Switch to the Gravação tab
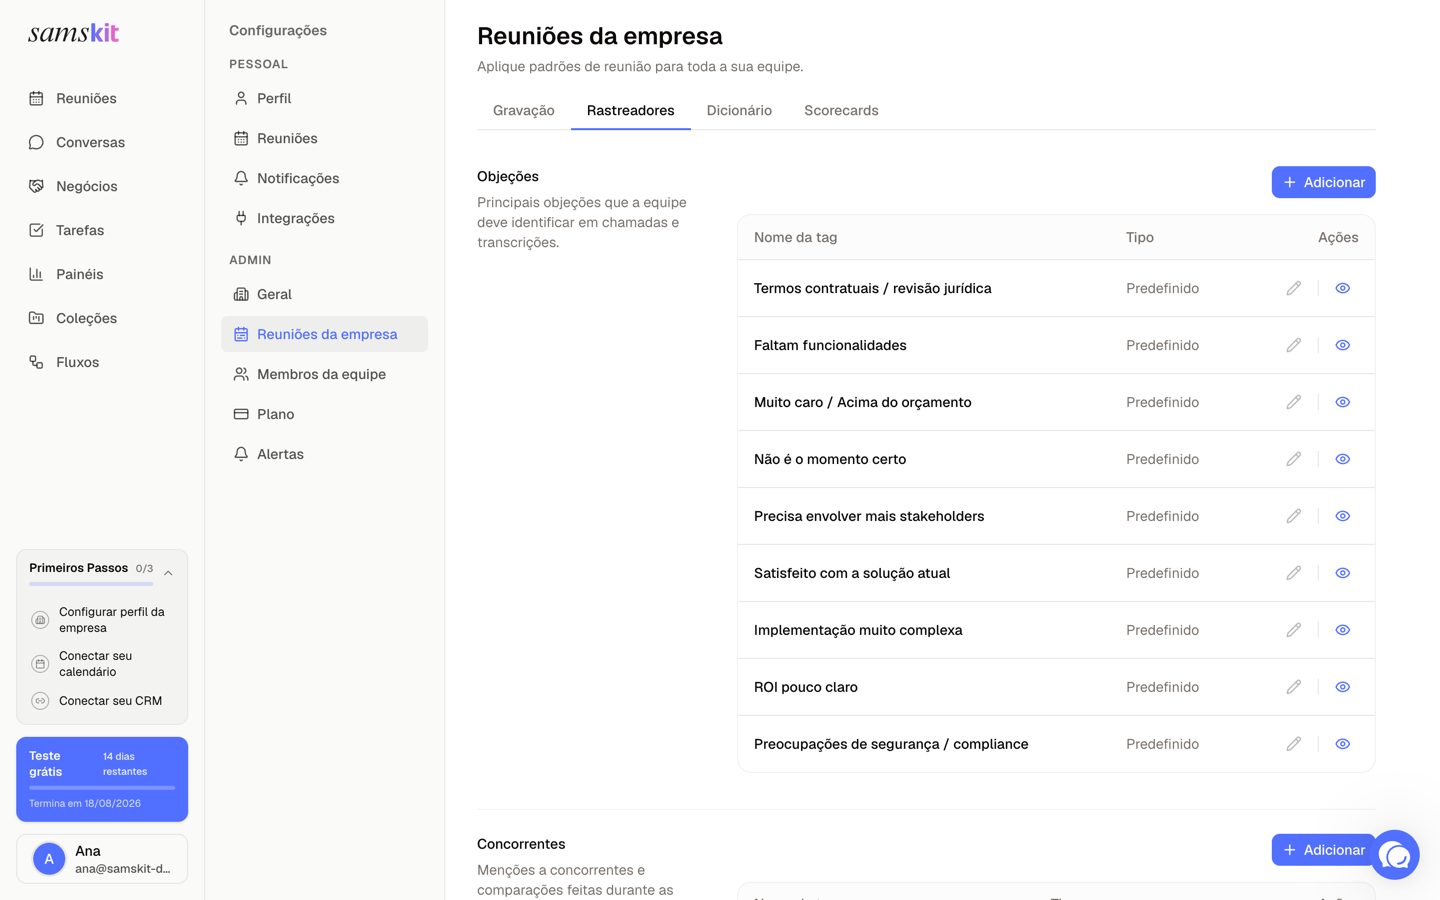Image resolution: width=1440 pixels, height=900 pixels. pyautogui.click(x=523, y=111)
